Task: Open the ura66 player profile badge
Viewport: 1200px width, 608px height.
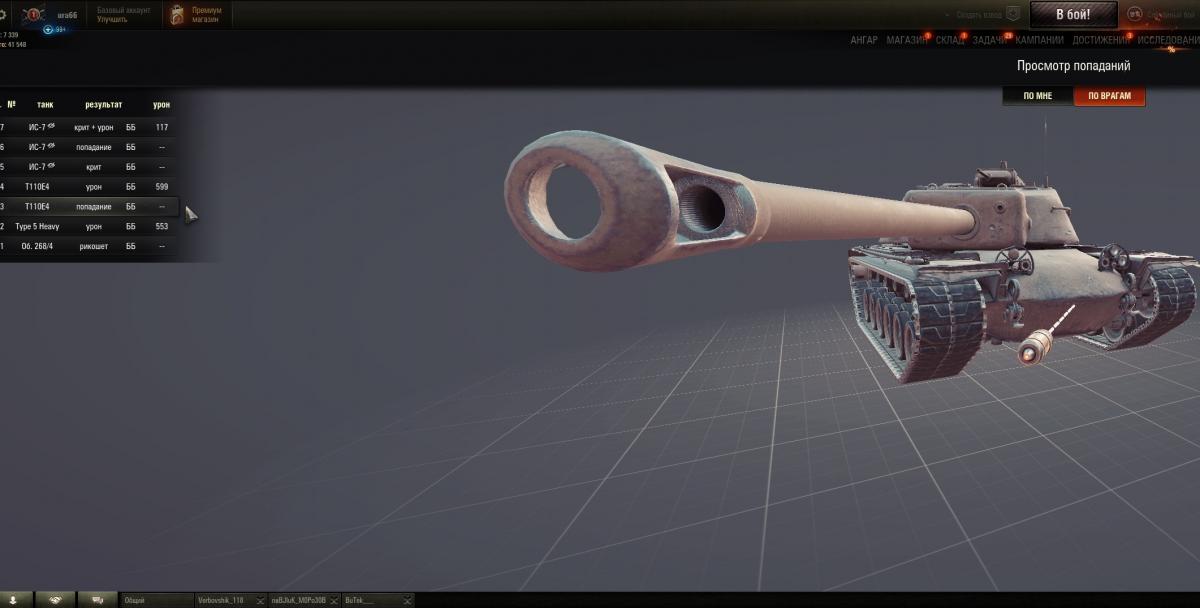Action: (x=33, y=15)
